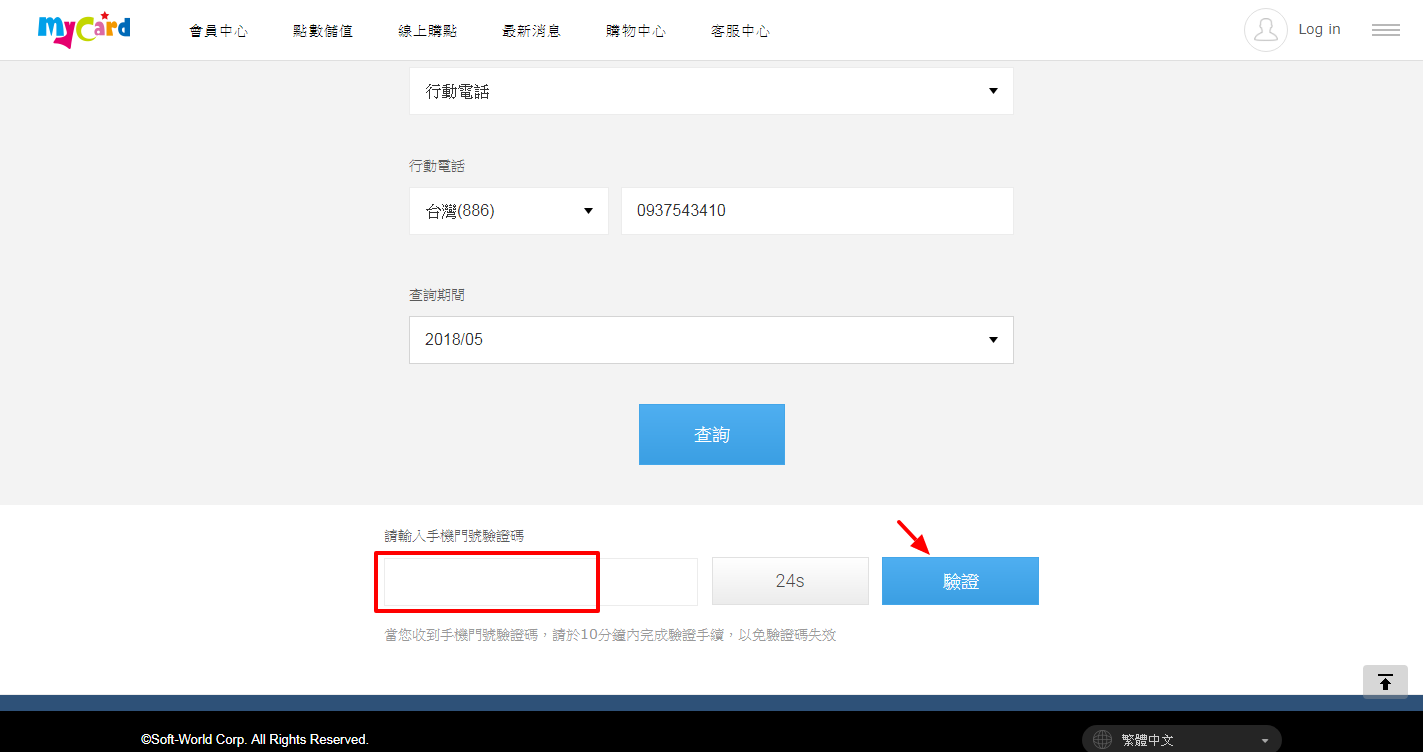Open the 繁體中文 language selector
The width and height of the screenshot is (1423, 752).
(1181, 740)
